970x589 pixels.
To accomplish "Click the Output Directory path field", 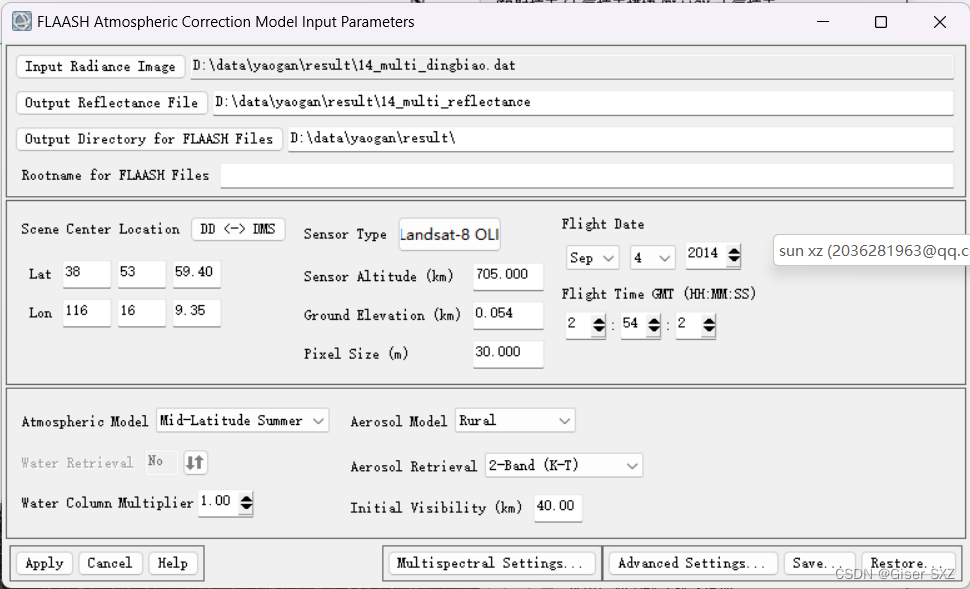I will click(620, 139).
